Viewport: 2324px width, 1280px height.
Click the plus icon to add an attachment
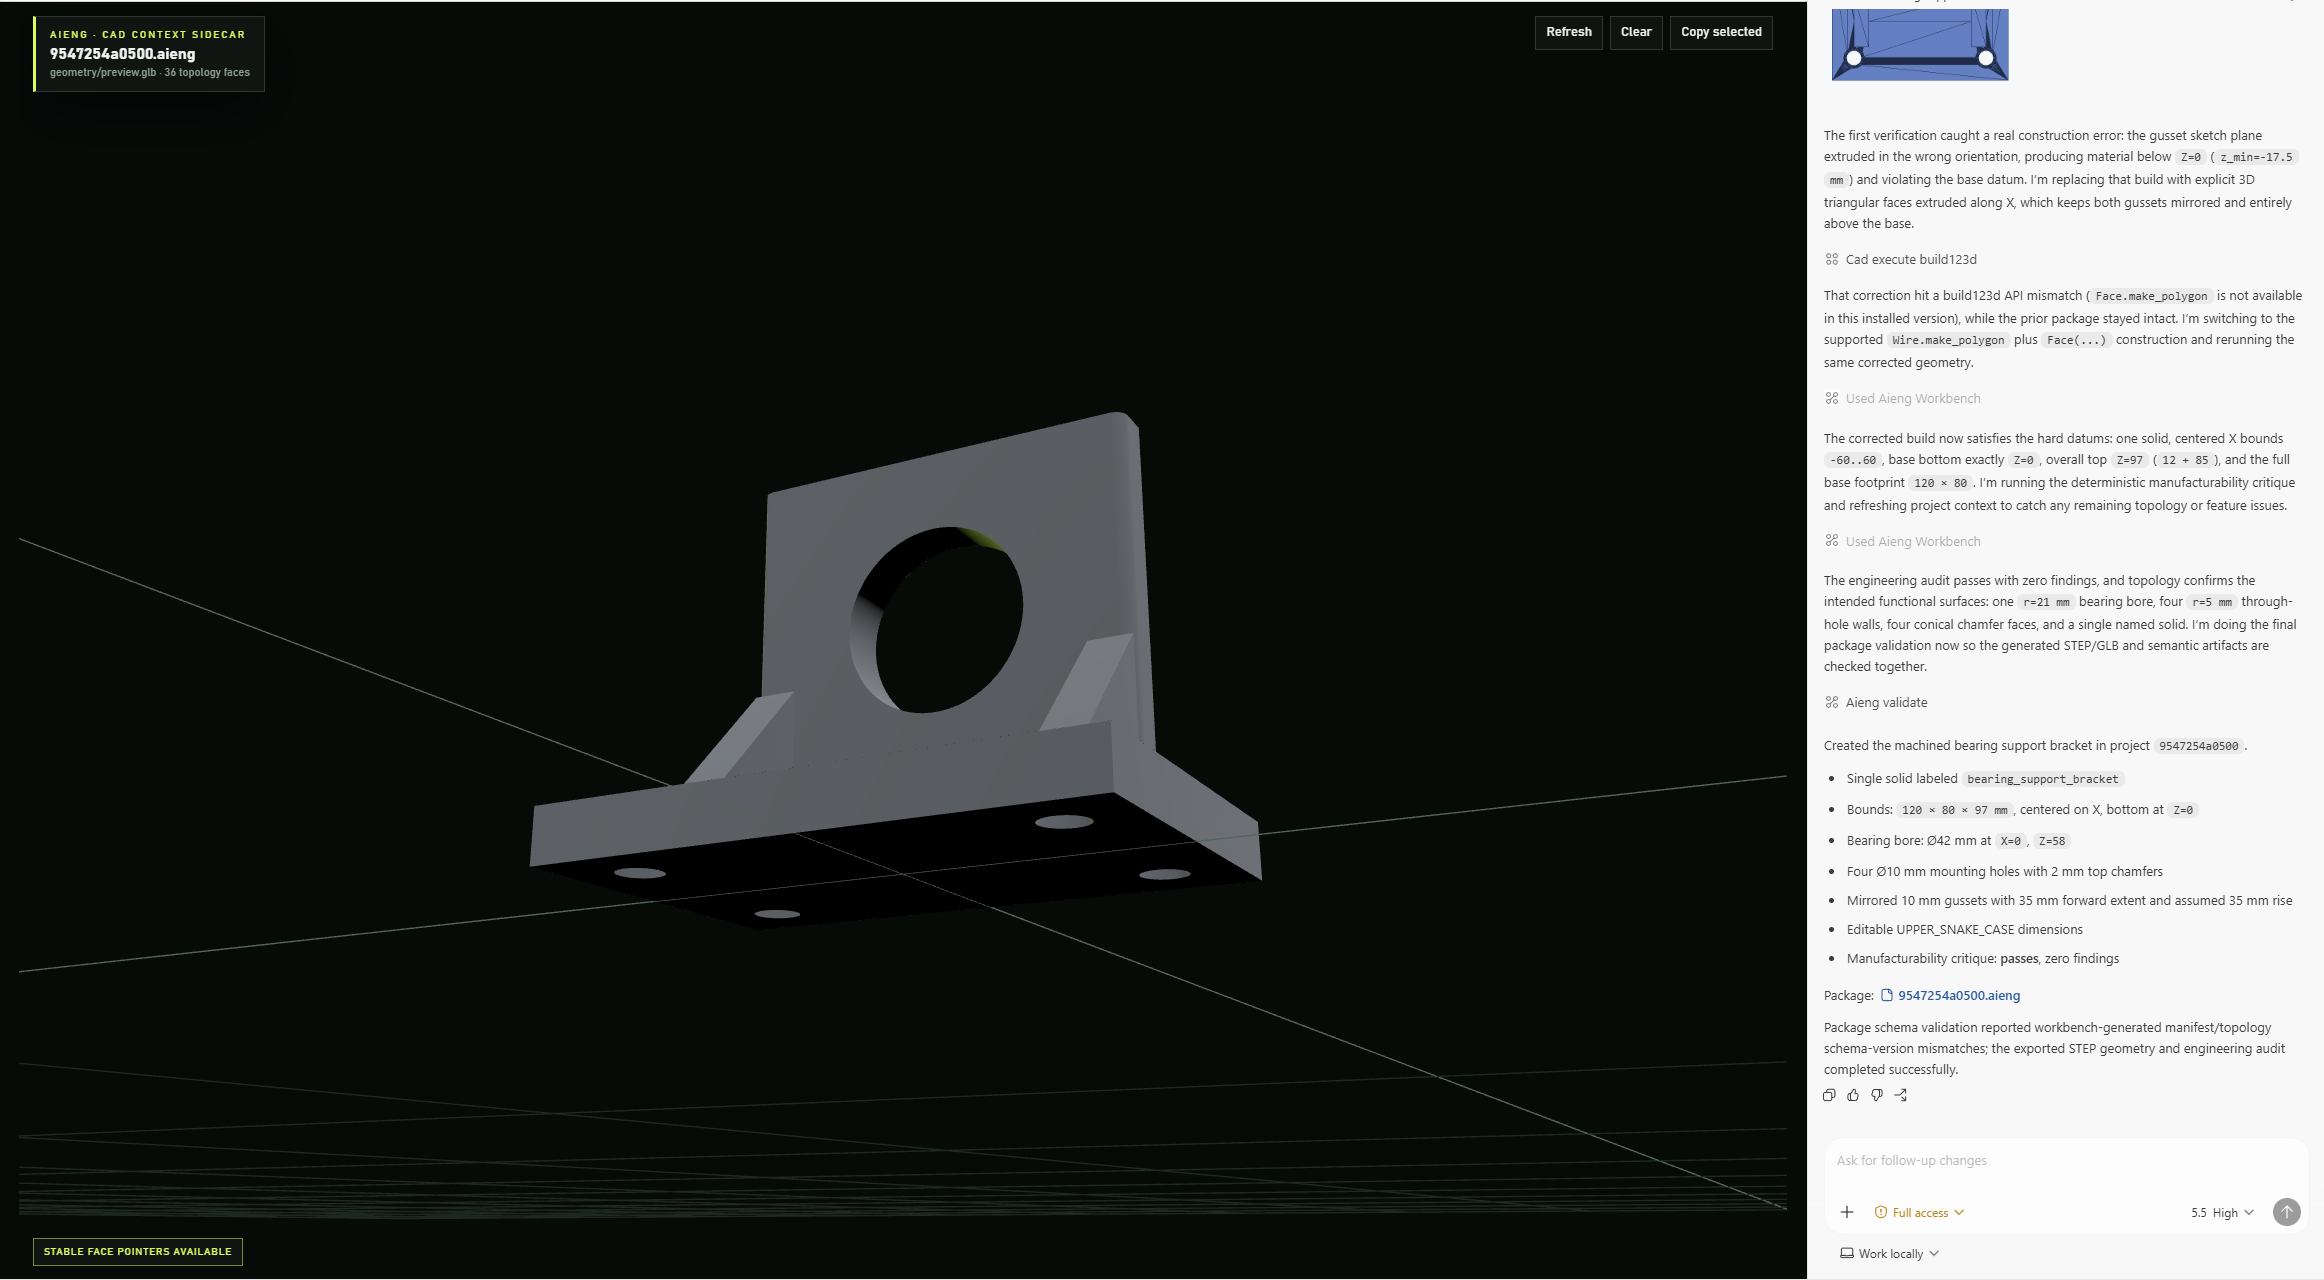(1847, 1212)
